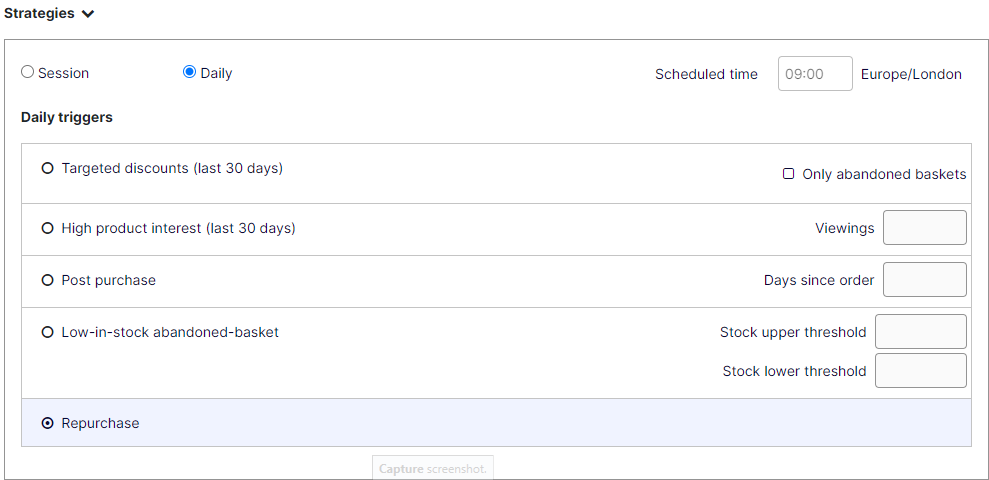Click the Repurchase row label
This screenshot has width=989, height=480.
coord(100,423)
